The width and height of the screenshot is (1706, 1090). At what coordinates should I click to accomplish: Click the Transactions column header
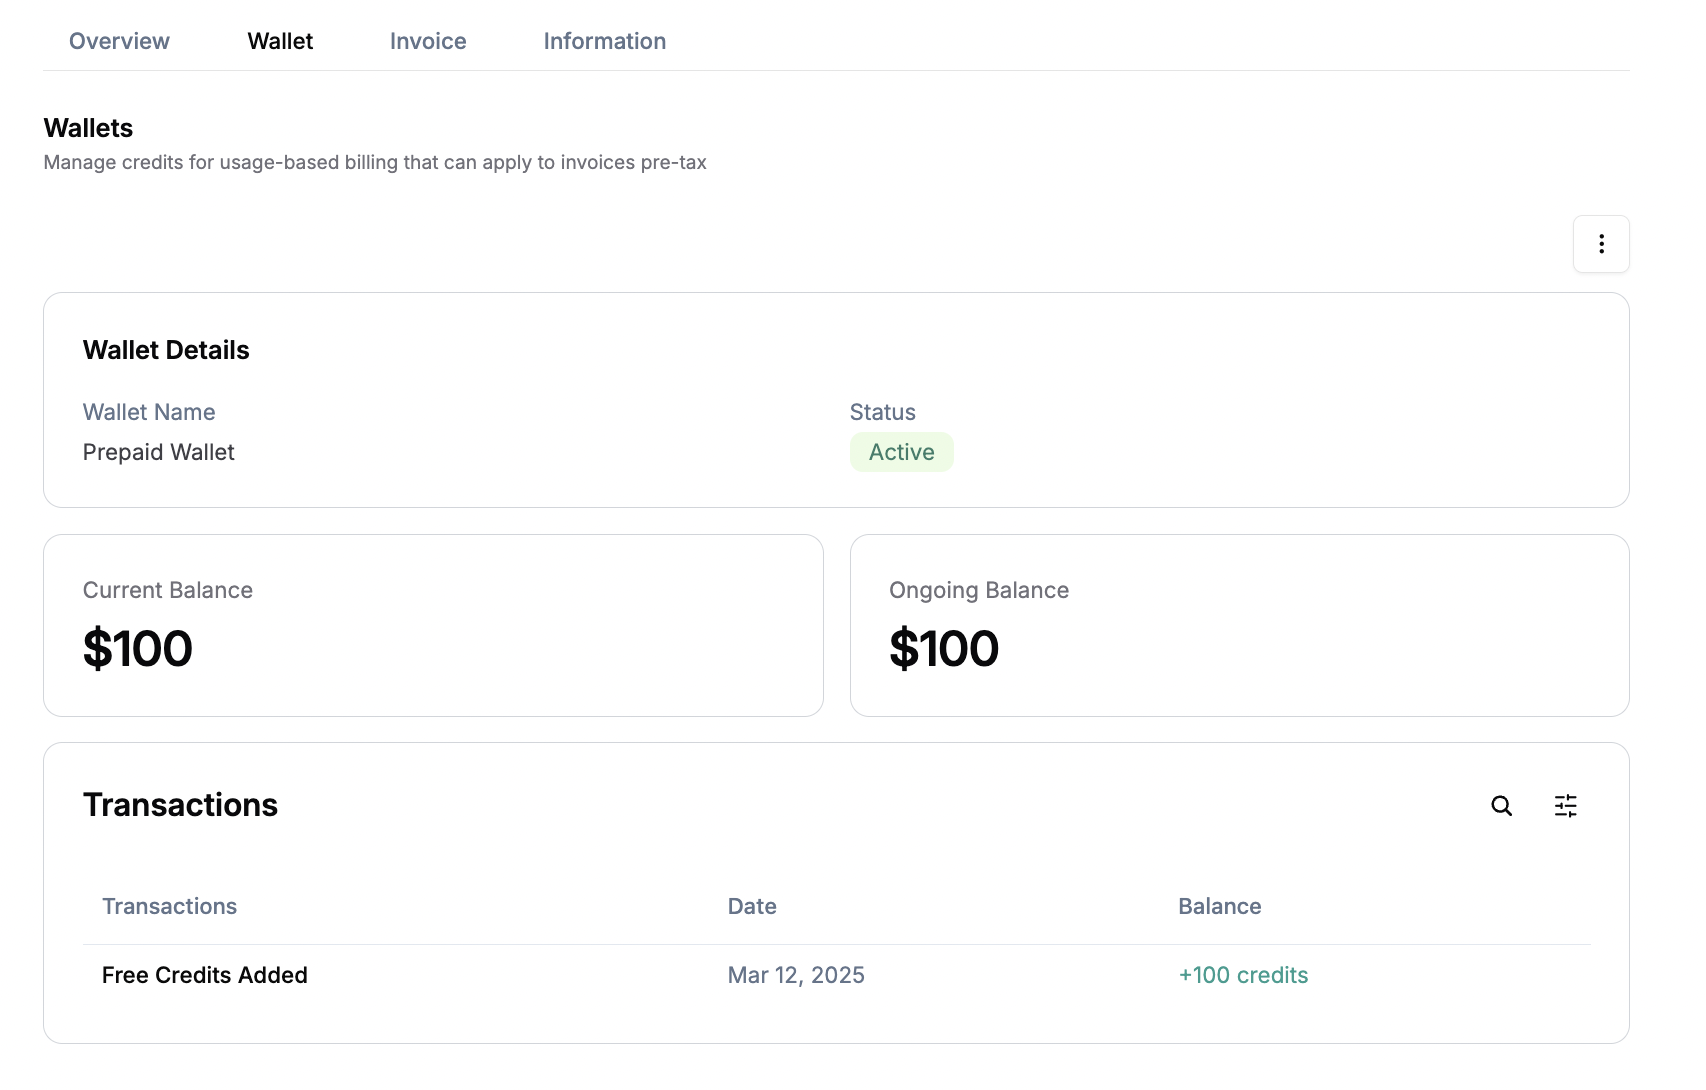170,906
